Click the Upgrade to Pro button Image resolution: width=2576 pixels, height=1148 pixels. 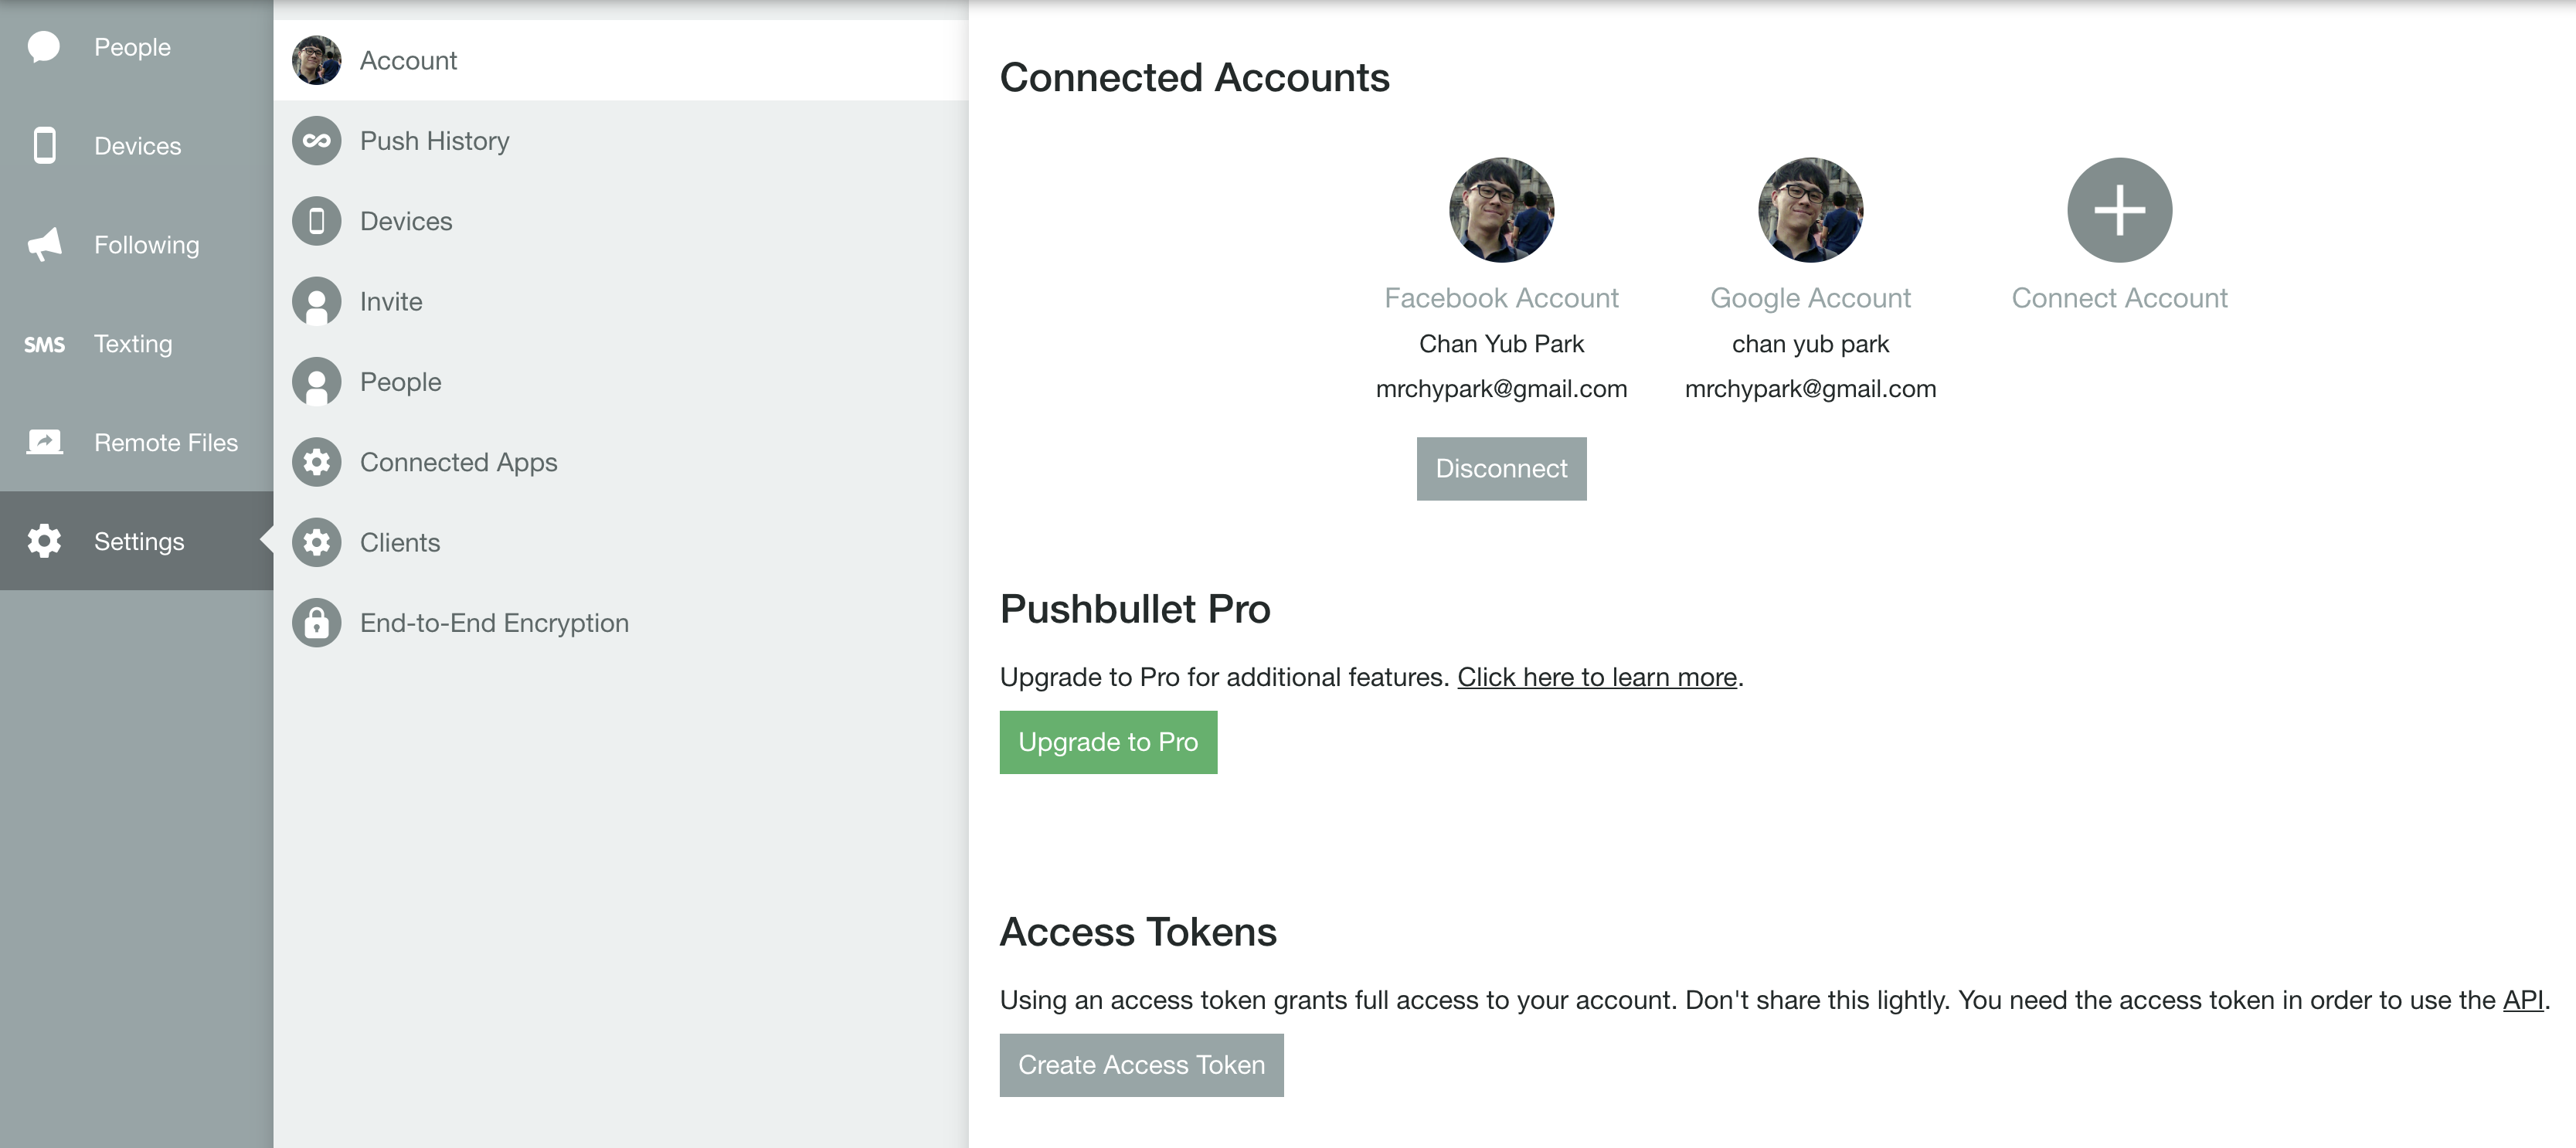[1108, 742]
